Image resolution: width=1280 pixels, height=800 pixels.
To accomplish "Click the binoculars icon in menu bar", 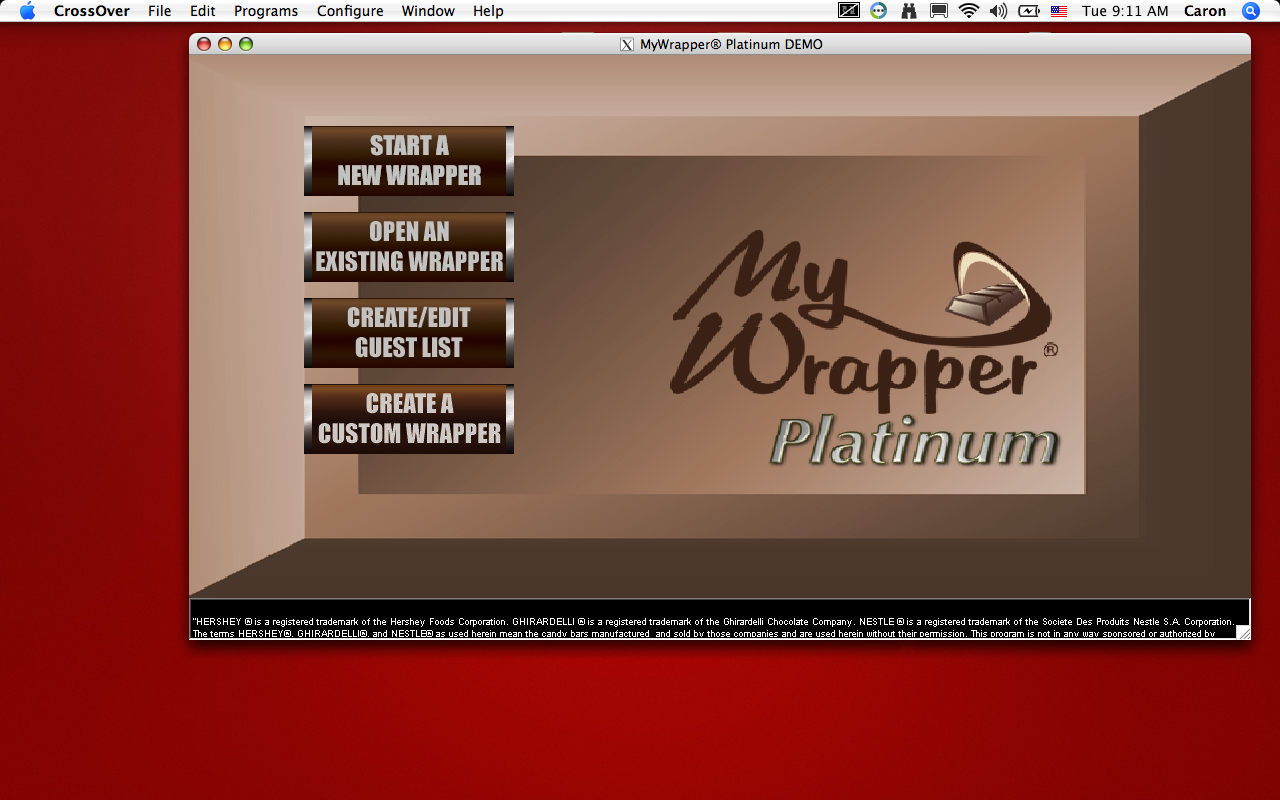I will [x=909, y=11].
